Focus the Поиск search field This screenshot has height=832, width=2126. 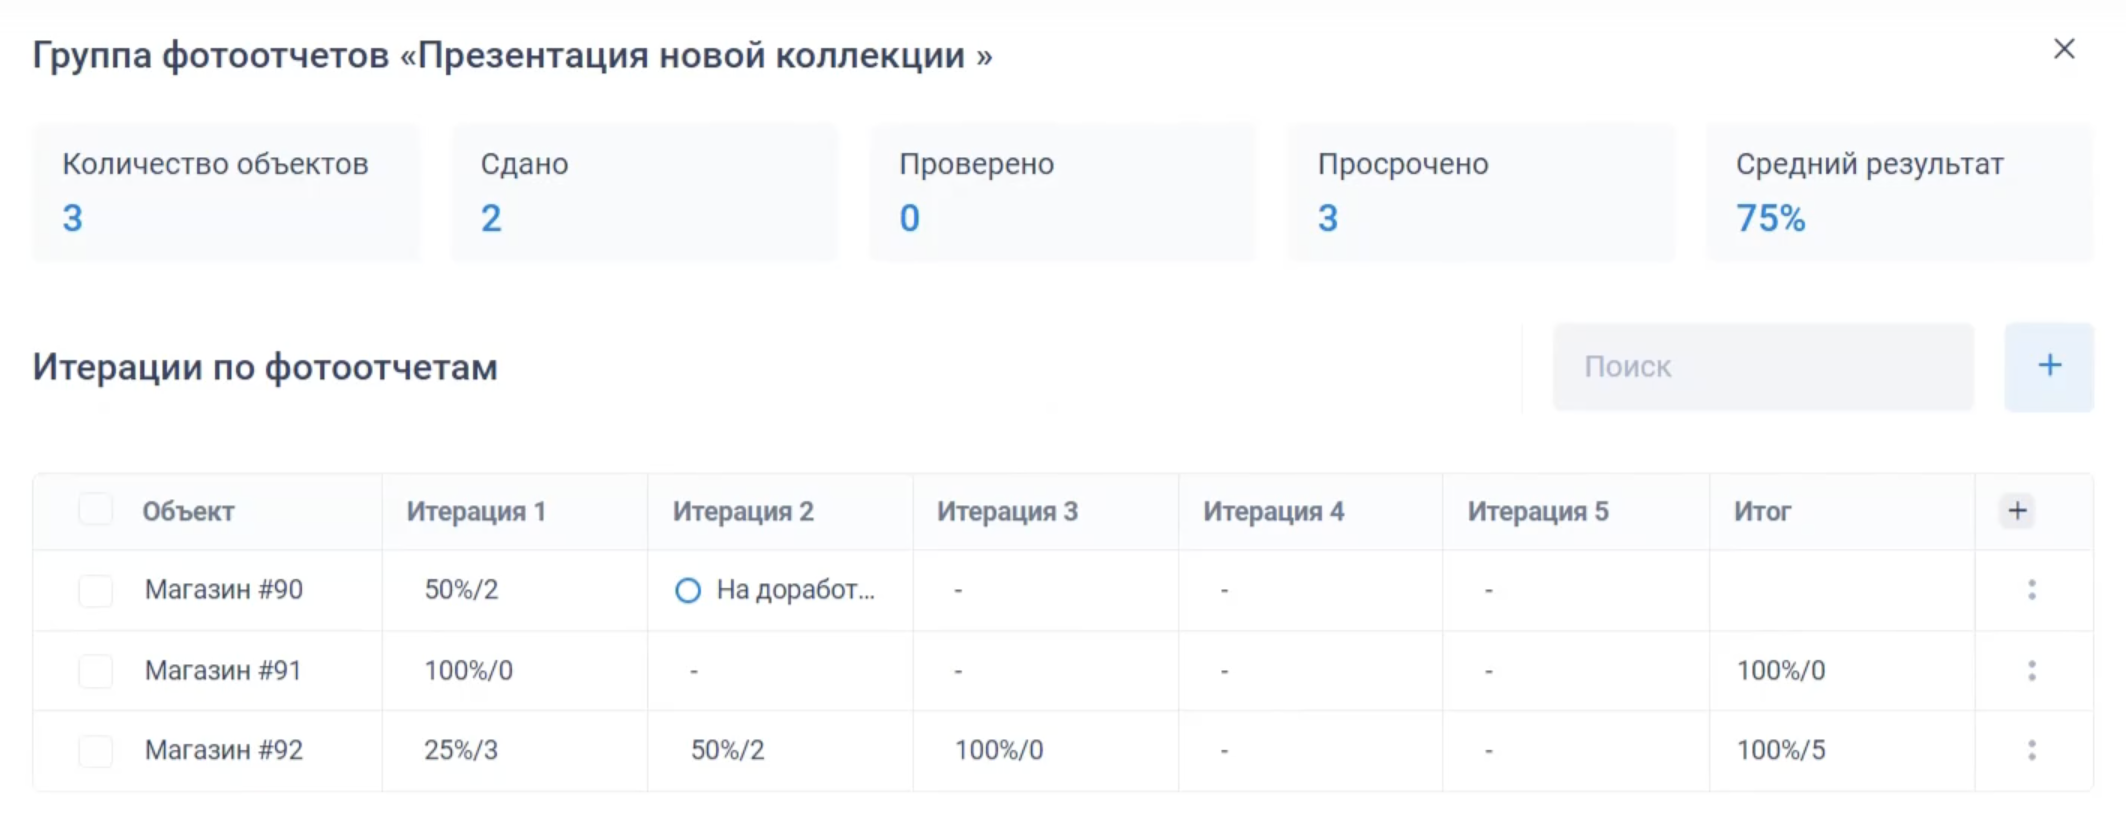pos(1762,366)
